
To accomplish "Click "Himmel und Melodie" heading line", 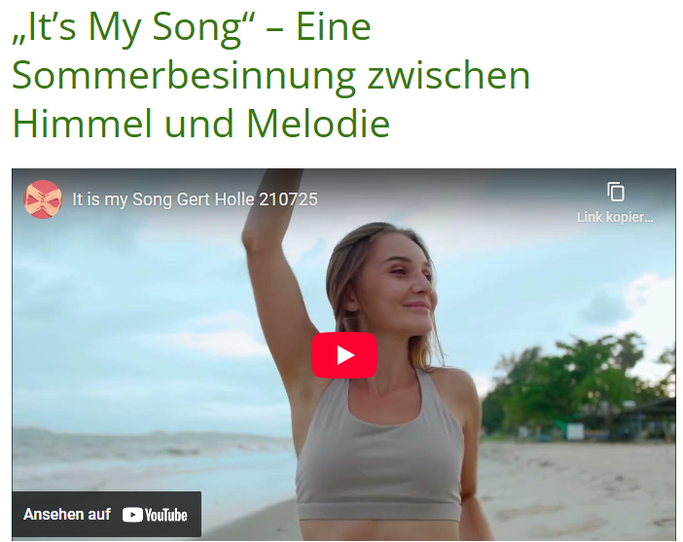I will pyautogui.click(x=201, y=123).
